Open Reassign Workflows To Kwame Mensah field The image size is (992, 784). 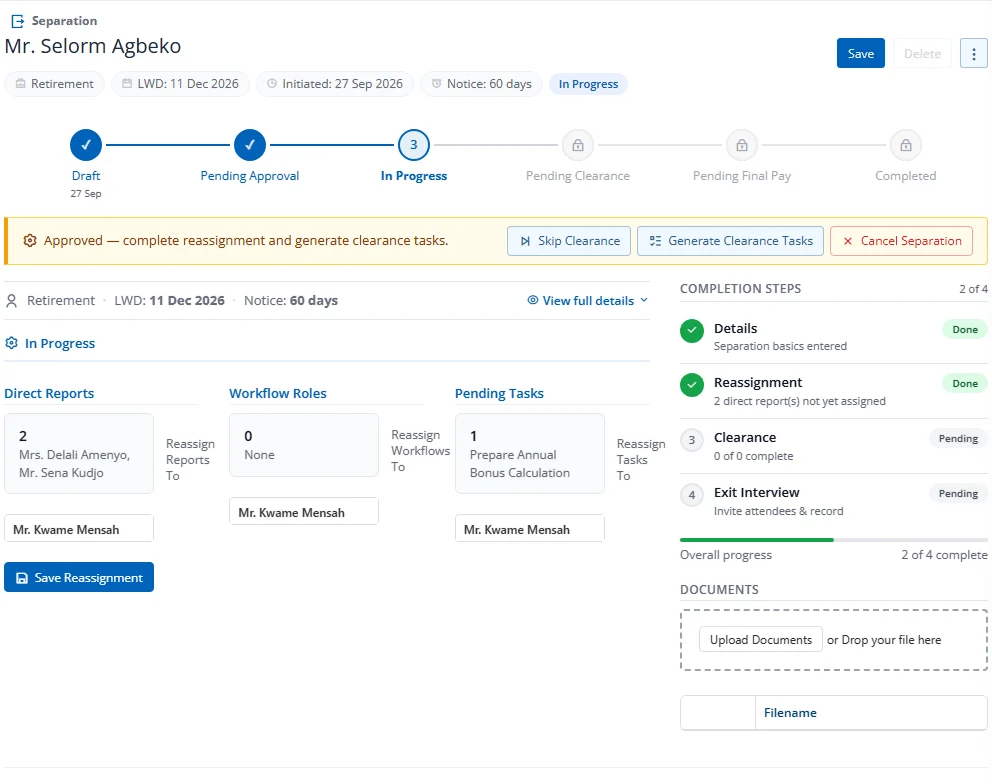304,512
